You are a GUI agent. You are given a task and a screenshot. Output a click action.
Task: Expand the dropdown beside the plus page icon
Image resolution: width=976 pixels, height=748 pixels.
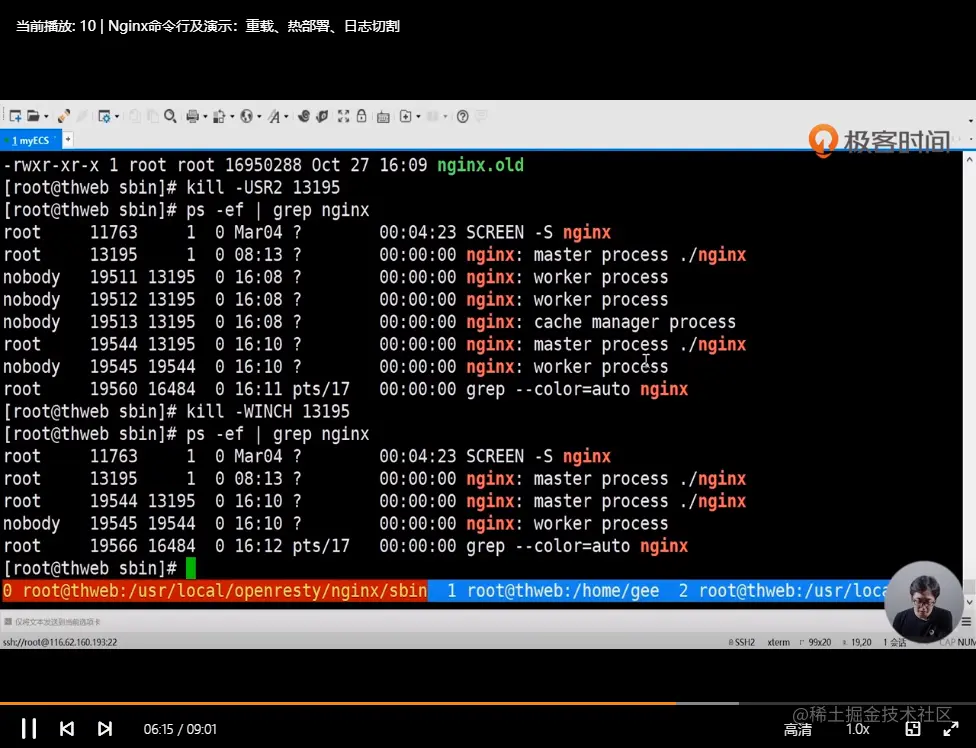tap(418, 116)
